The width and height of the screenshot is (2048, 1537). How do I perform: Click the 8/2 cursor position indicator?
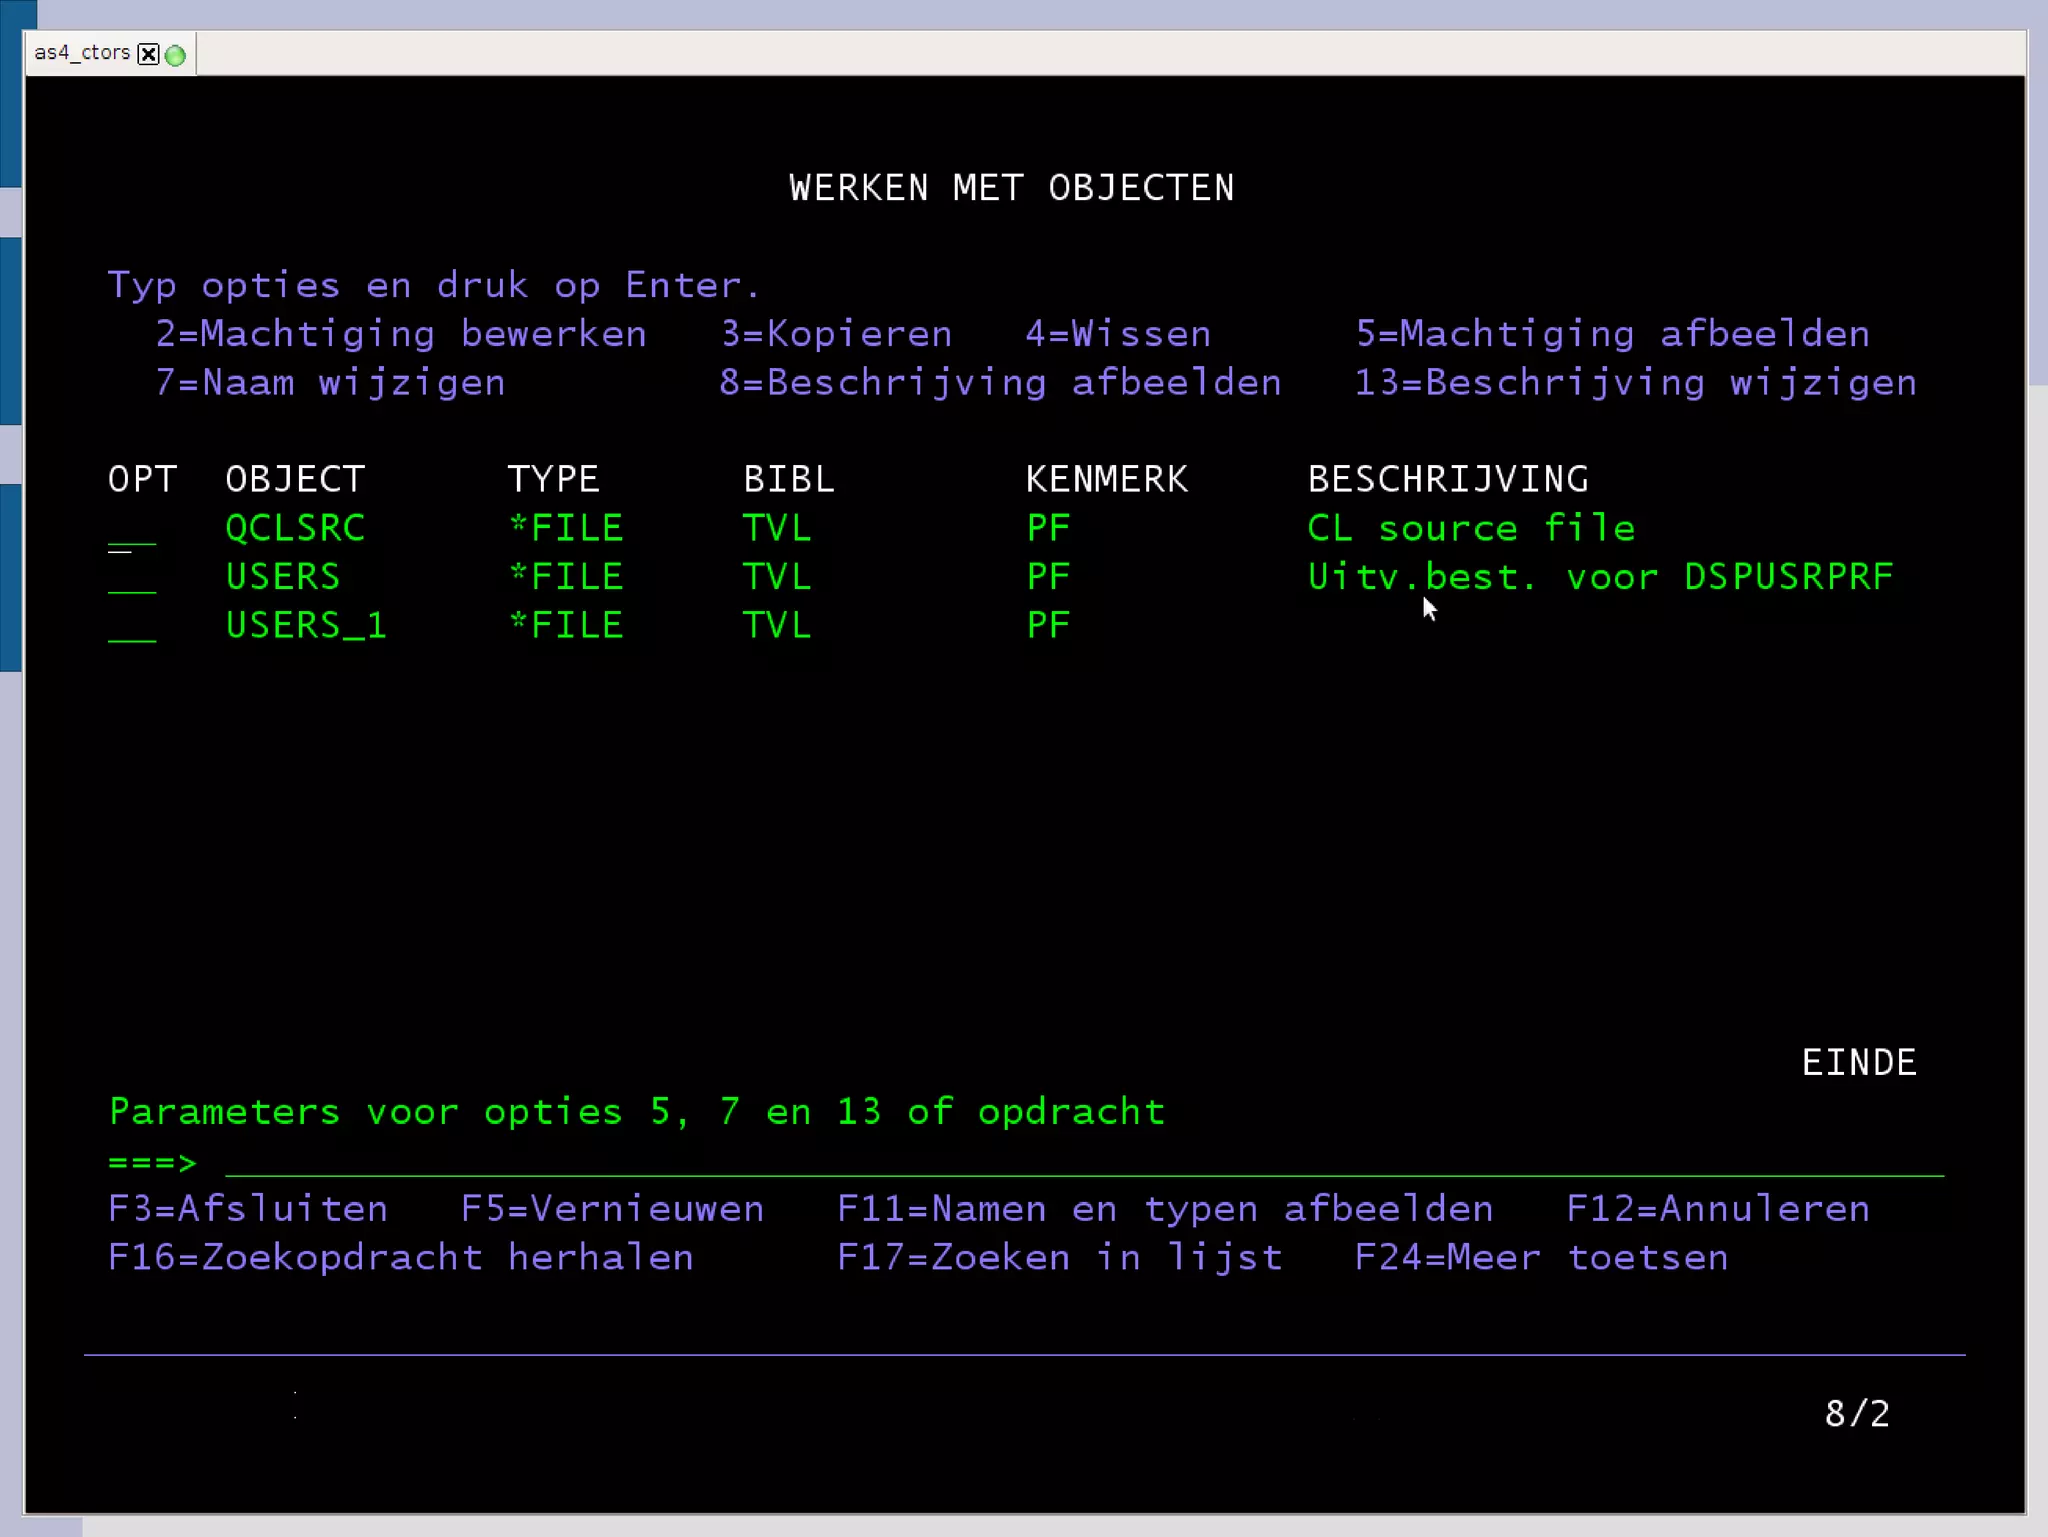pos(1857,1413)
